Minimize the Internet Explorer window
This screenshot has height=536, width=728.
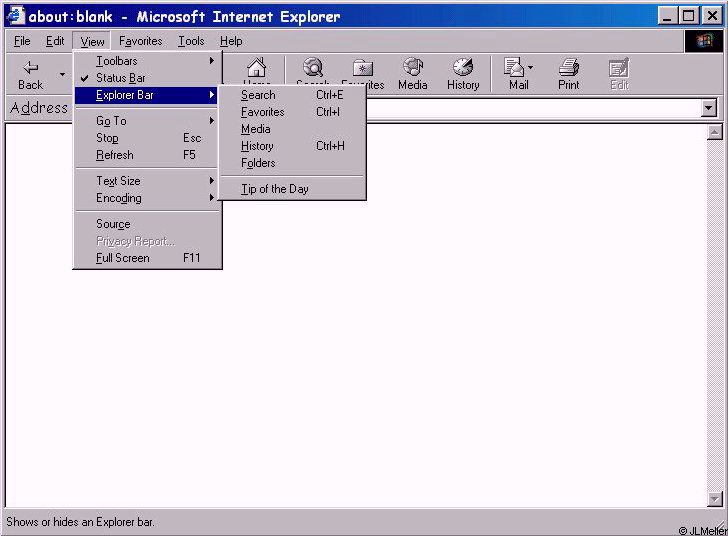(x=667, y=16)
